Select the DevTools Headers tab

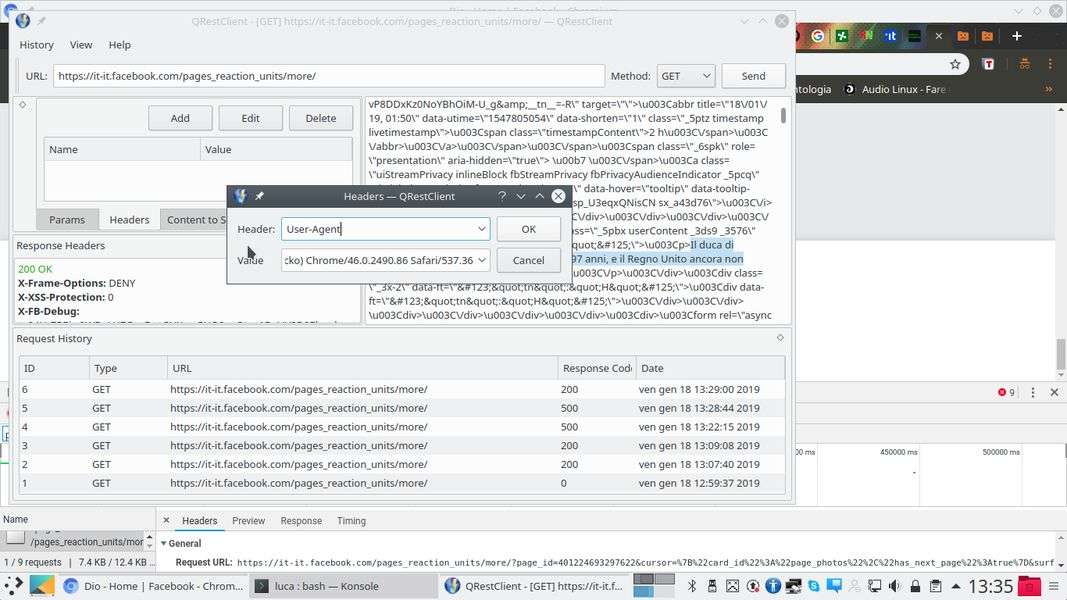click(199, 520)
